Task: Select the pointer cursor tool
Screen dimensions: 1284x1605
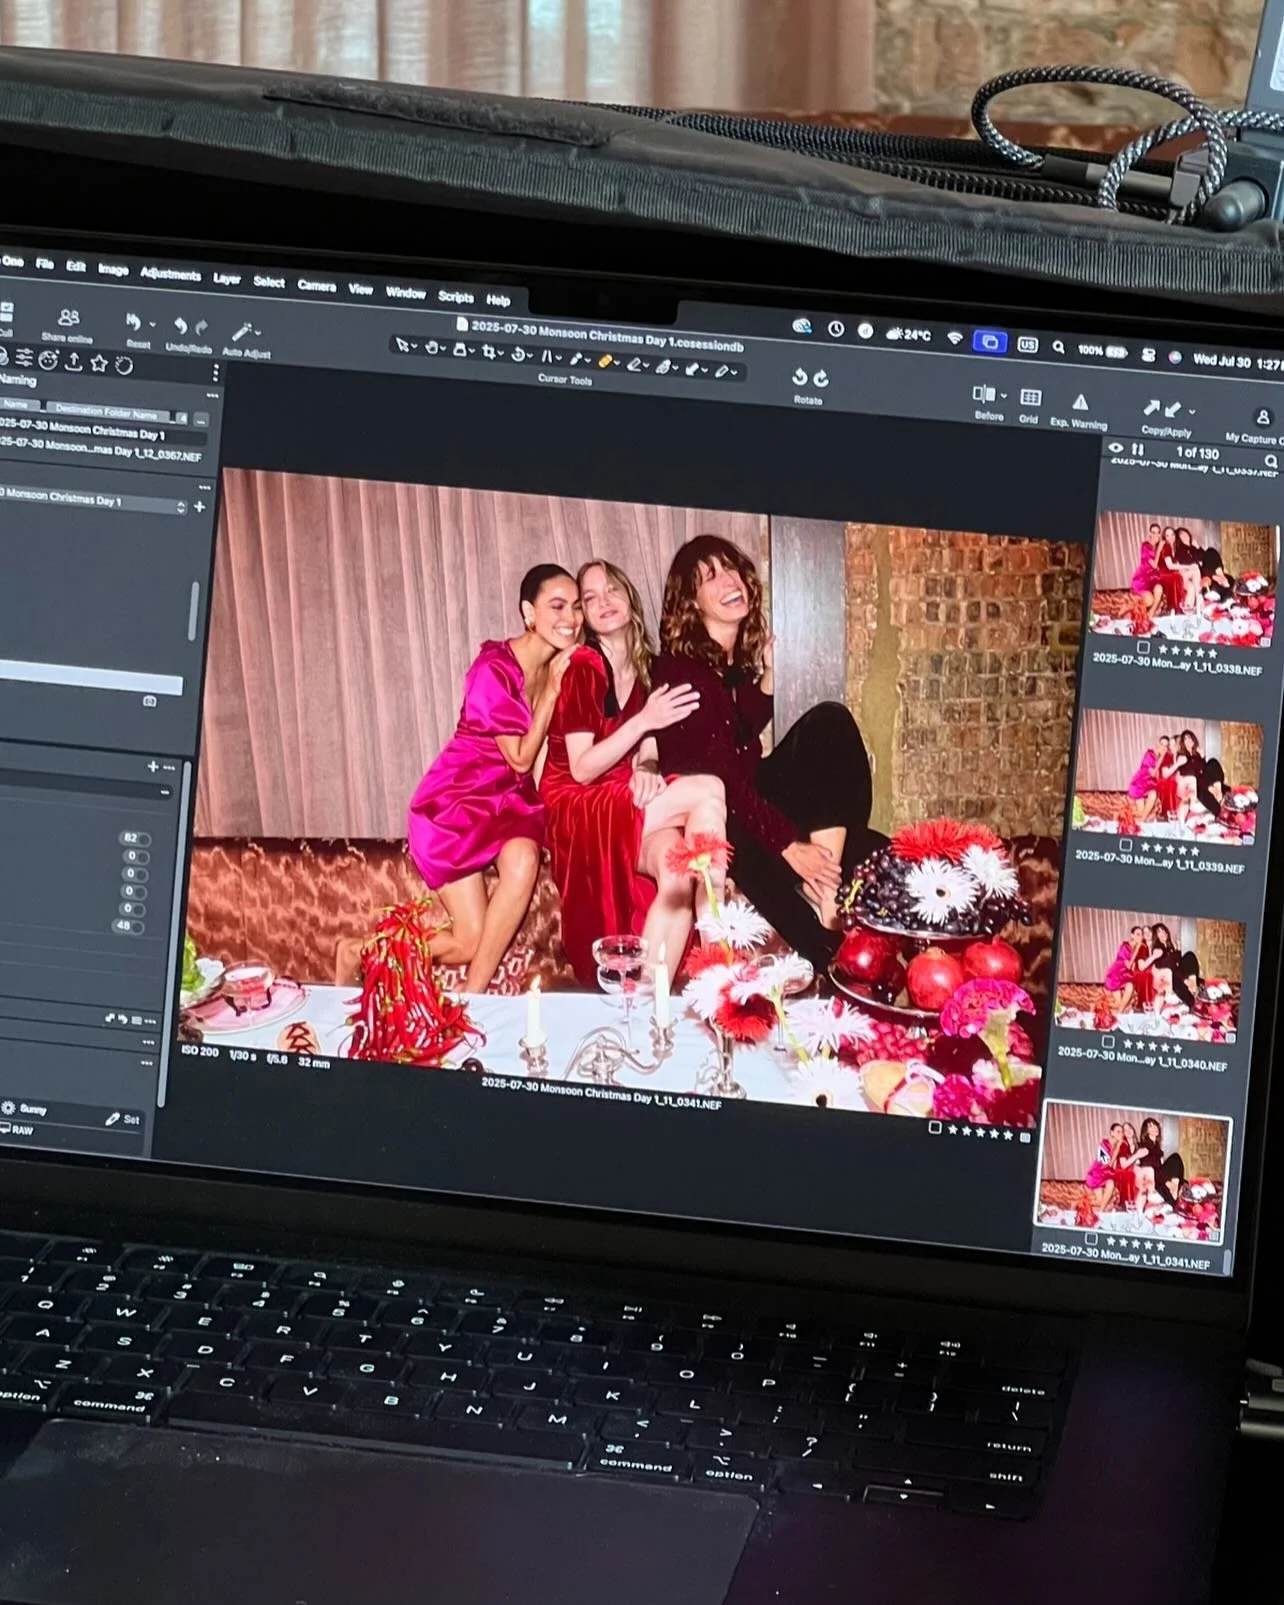Action: pyautogui.click(x=402, y=345)
